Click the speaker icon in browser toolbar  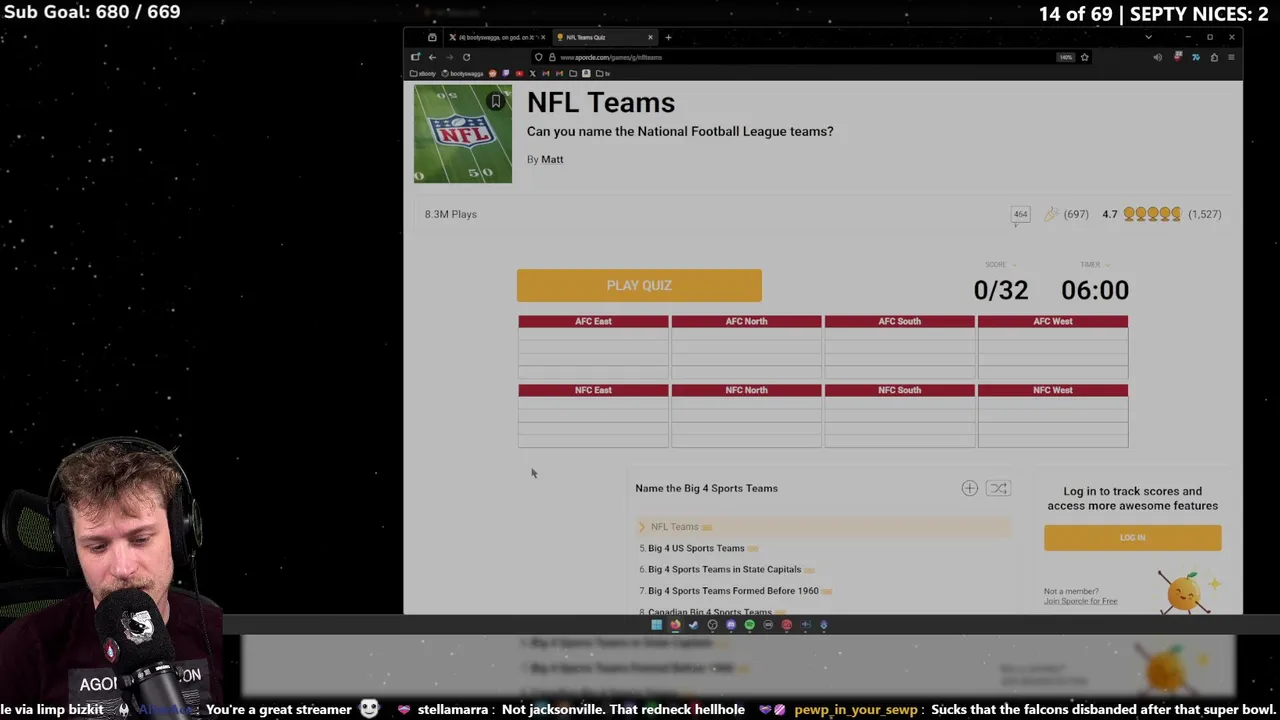pyautogui.click(x=1158, y=57)
